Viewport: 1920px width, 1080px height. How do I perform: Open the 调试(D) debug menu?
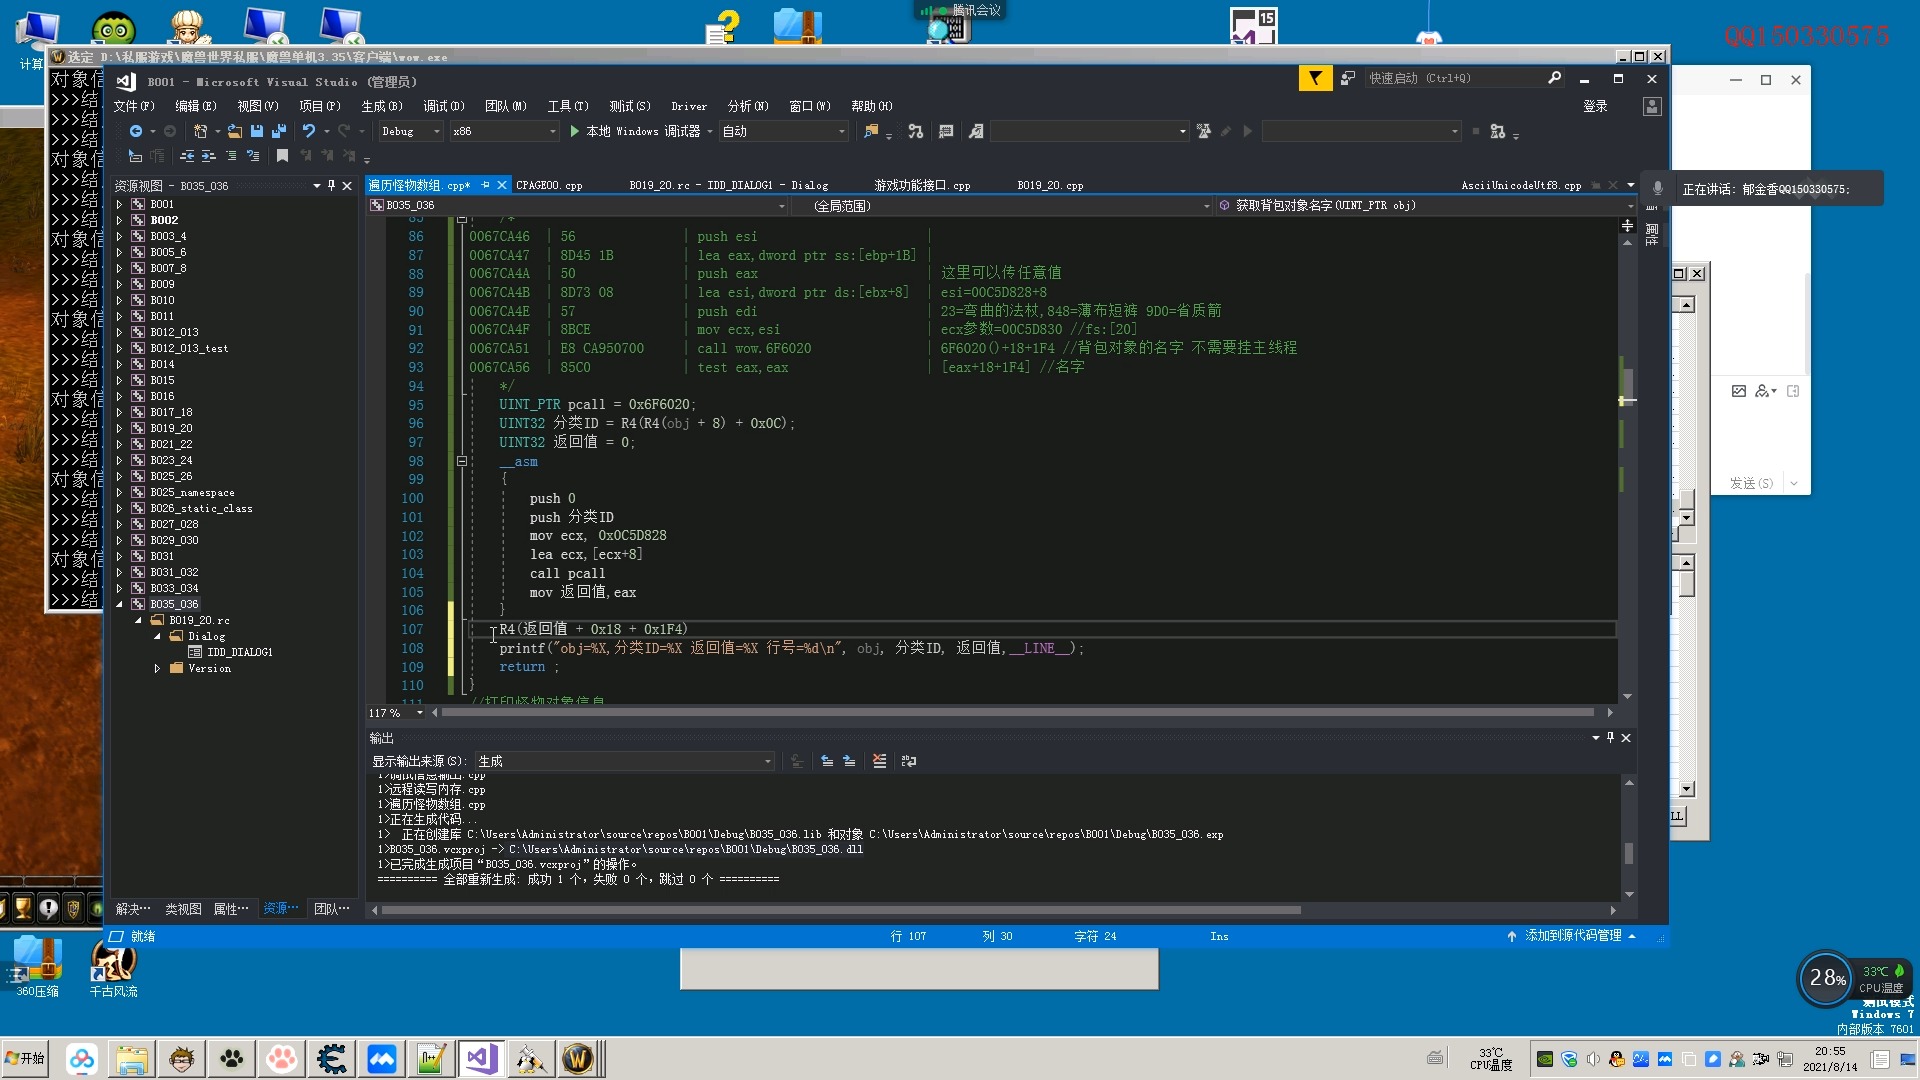[x=443, y=106]
